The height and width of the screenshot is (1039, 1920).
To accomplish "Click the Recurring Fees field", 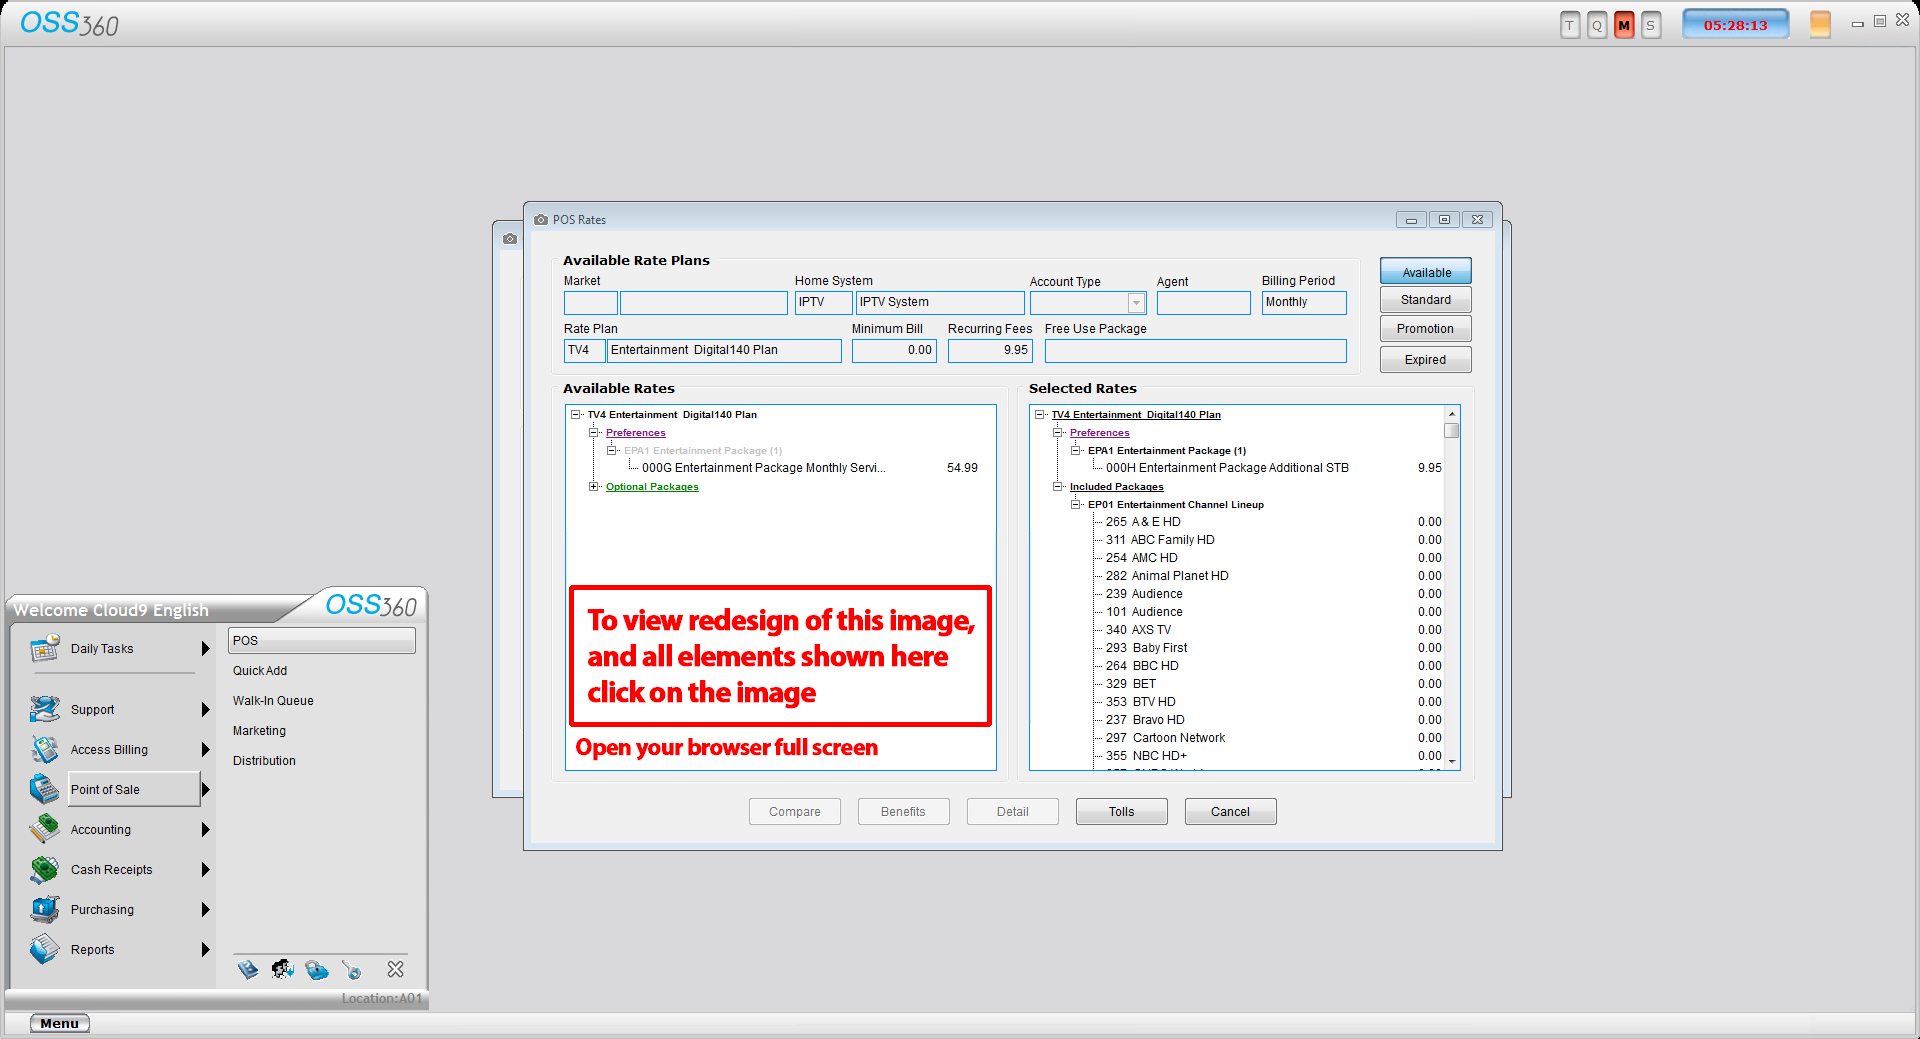I will (x=990, y=350).
